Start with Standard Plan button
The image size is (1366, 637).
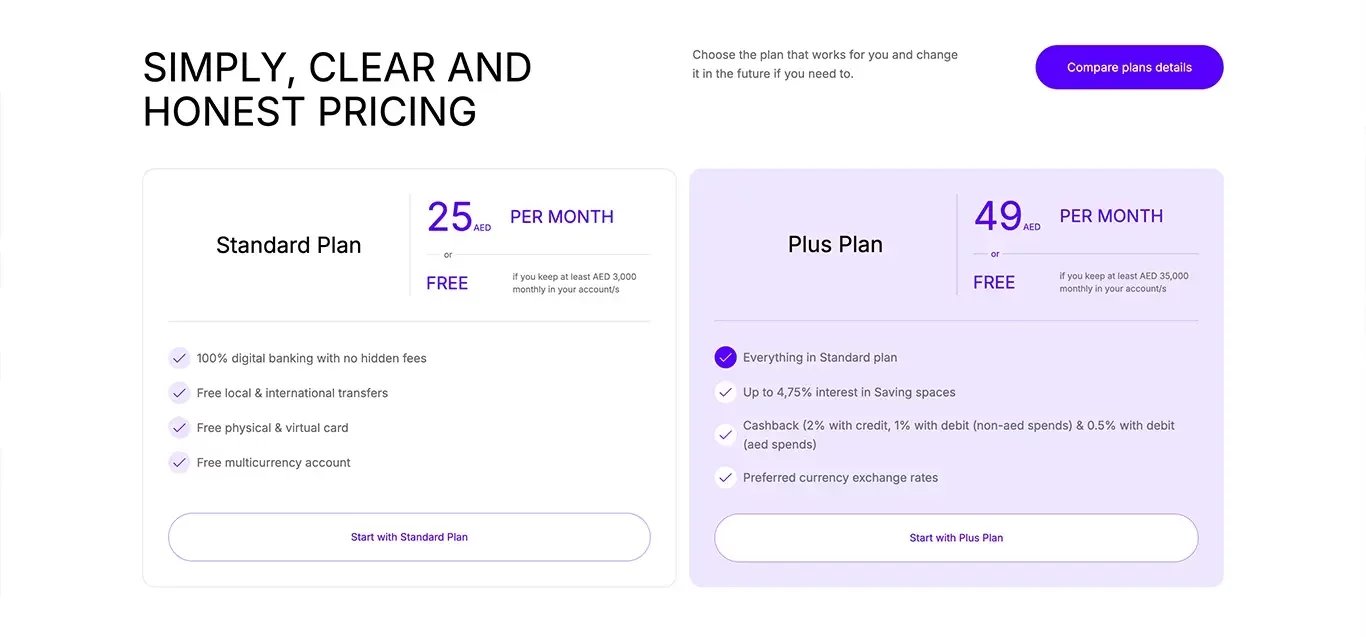(x=409, y=537)
